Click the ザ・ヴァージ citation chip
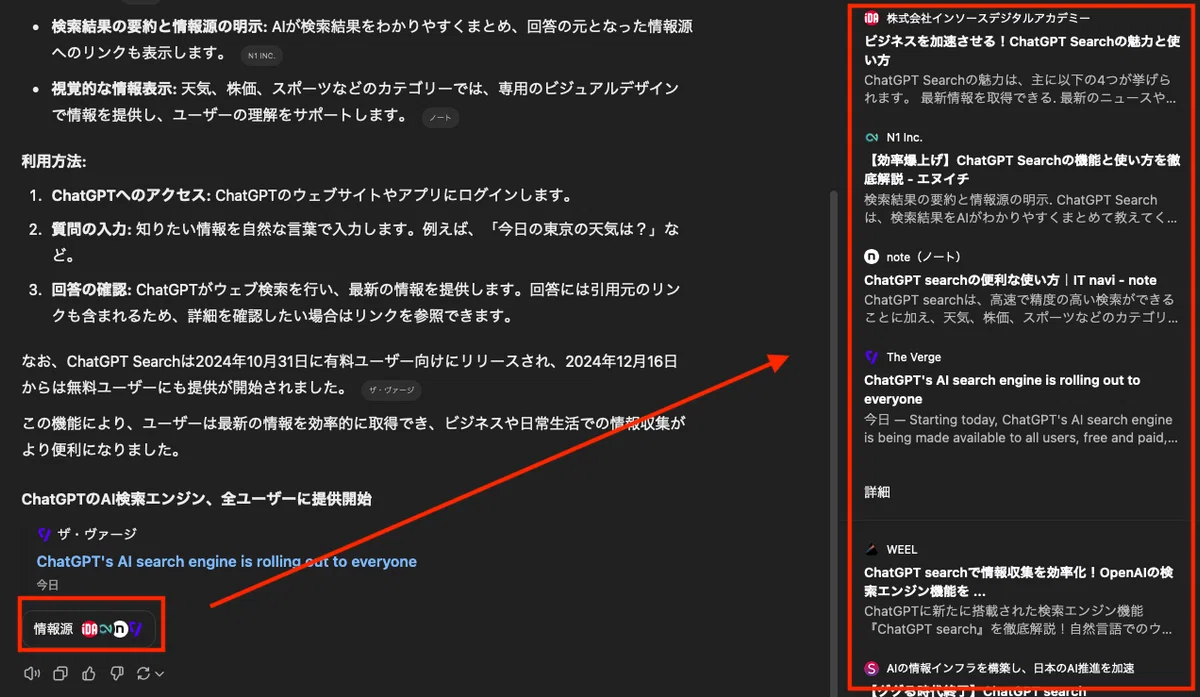The image size is (1200, 697). [x=393, y=389]
